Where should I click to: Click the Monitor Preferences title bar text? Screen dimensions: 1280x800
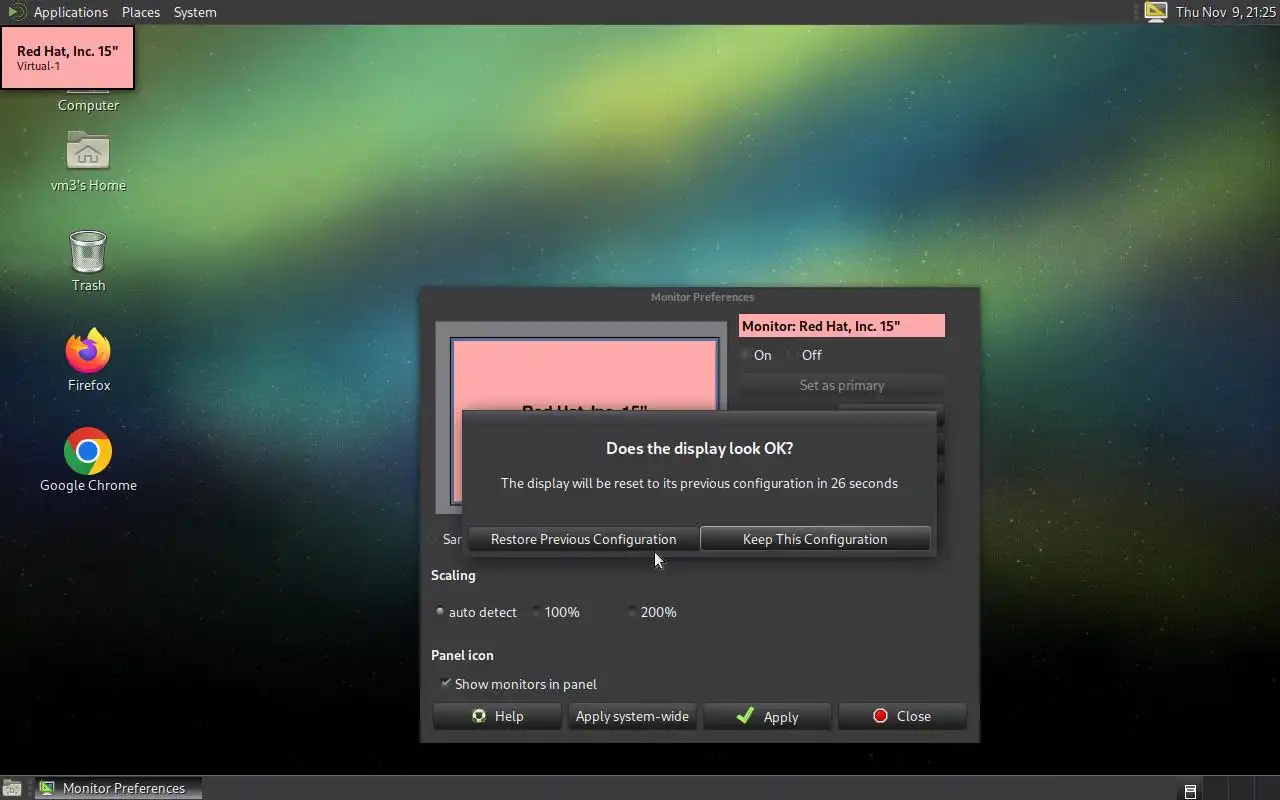(702, 297)
